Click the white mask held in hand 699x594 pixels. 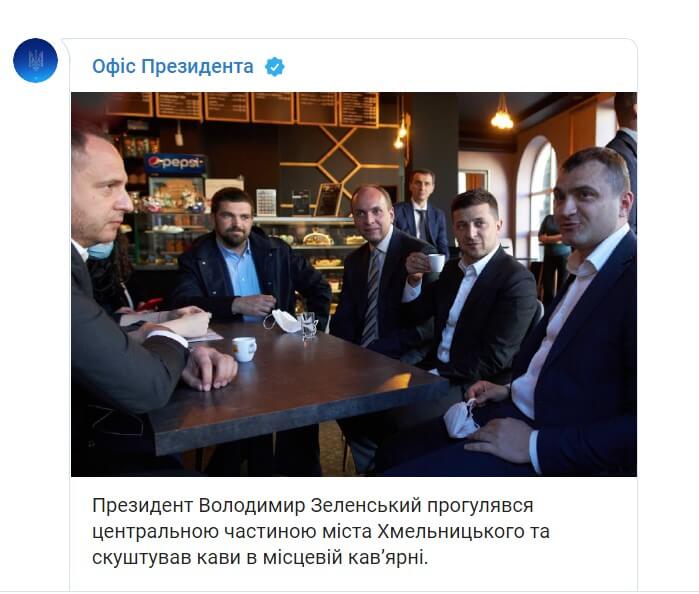tap(461, 419)
